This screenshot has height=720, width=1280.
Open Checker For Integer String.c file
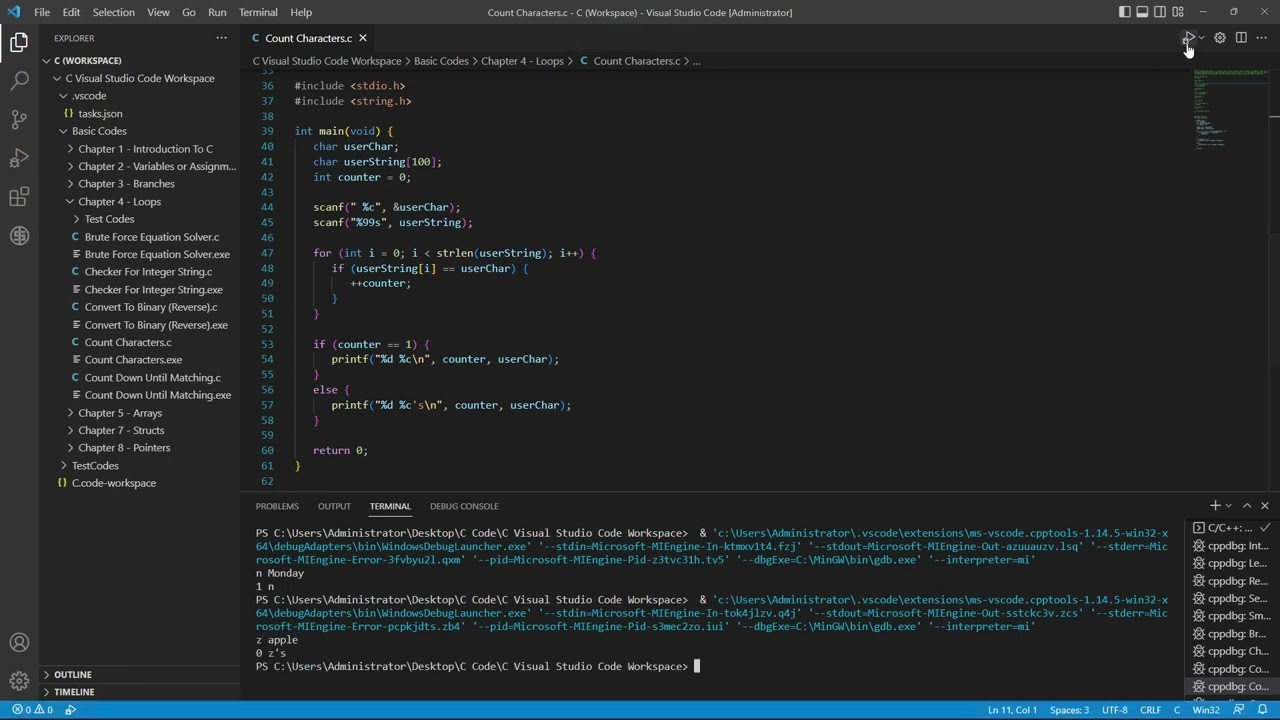(x=140, y=272)
